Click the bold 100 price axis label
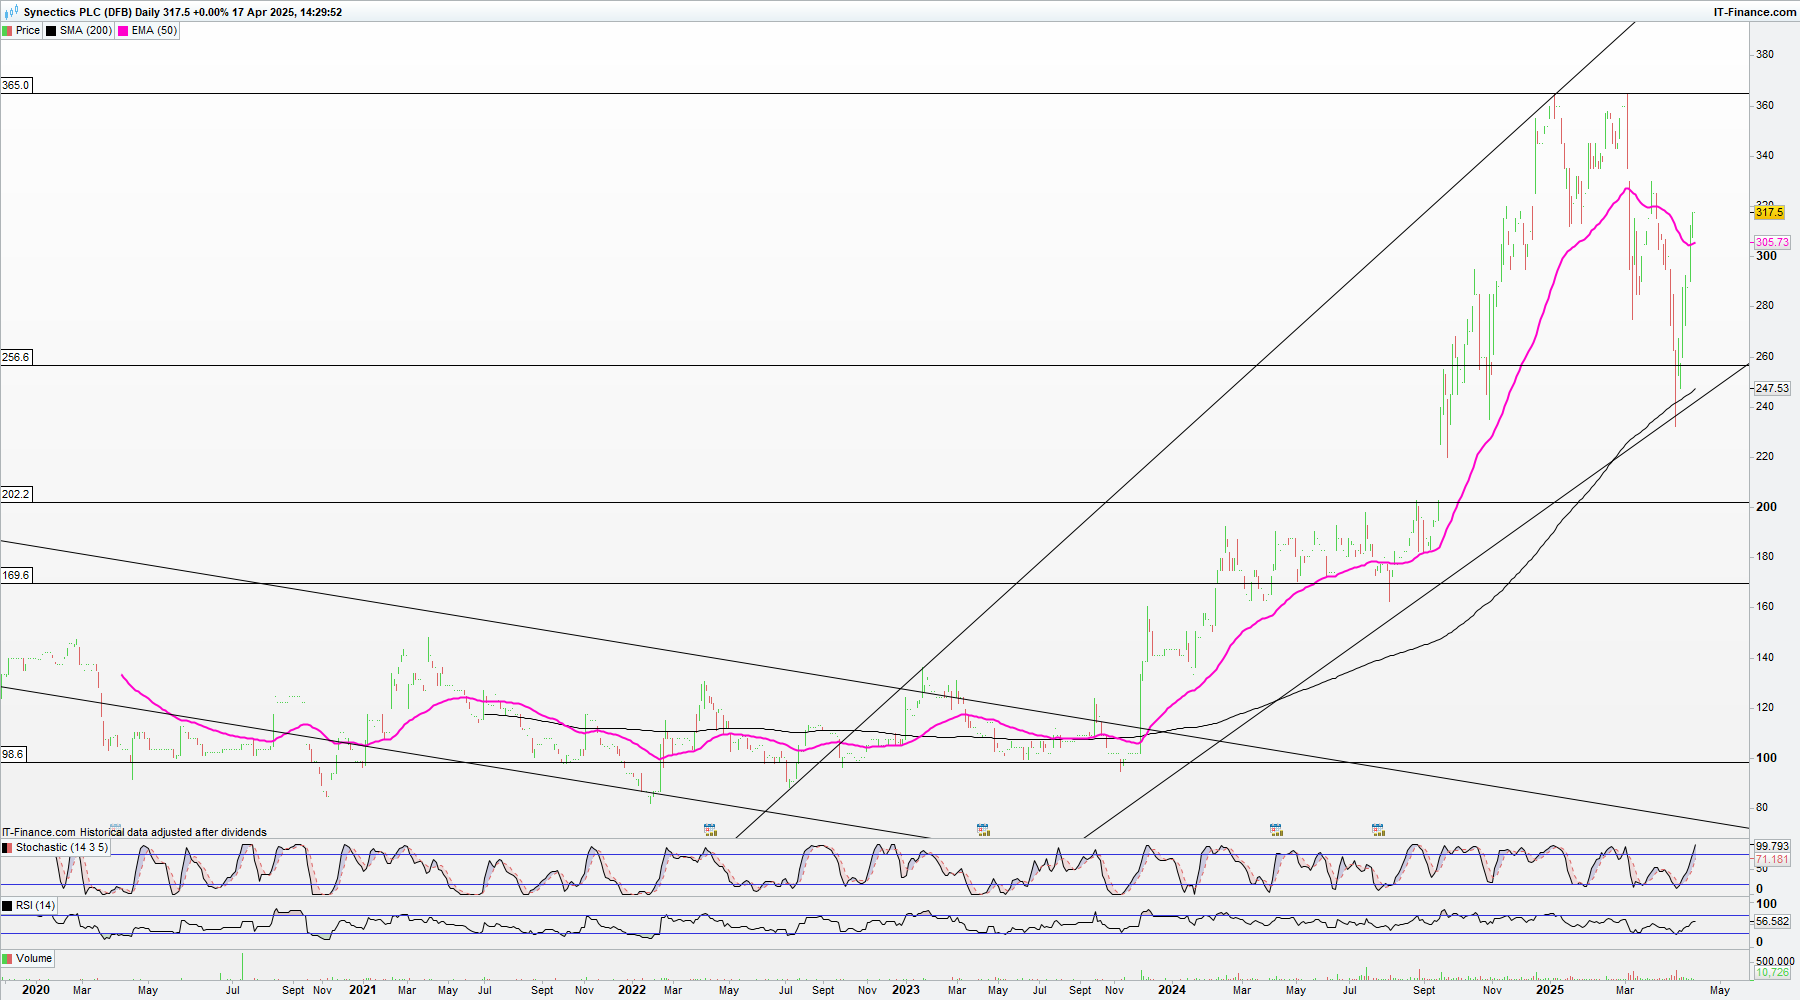1800x1000 pixels. 1767,758
